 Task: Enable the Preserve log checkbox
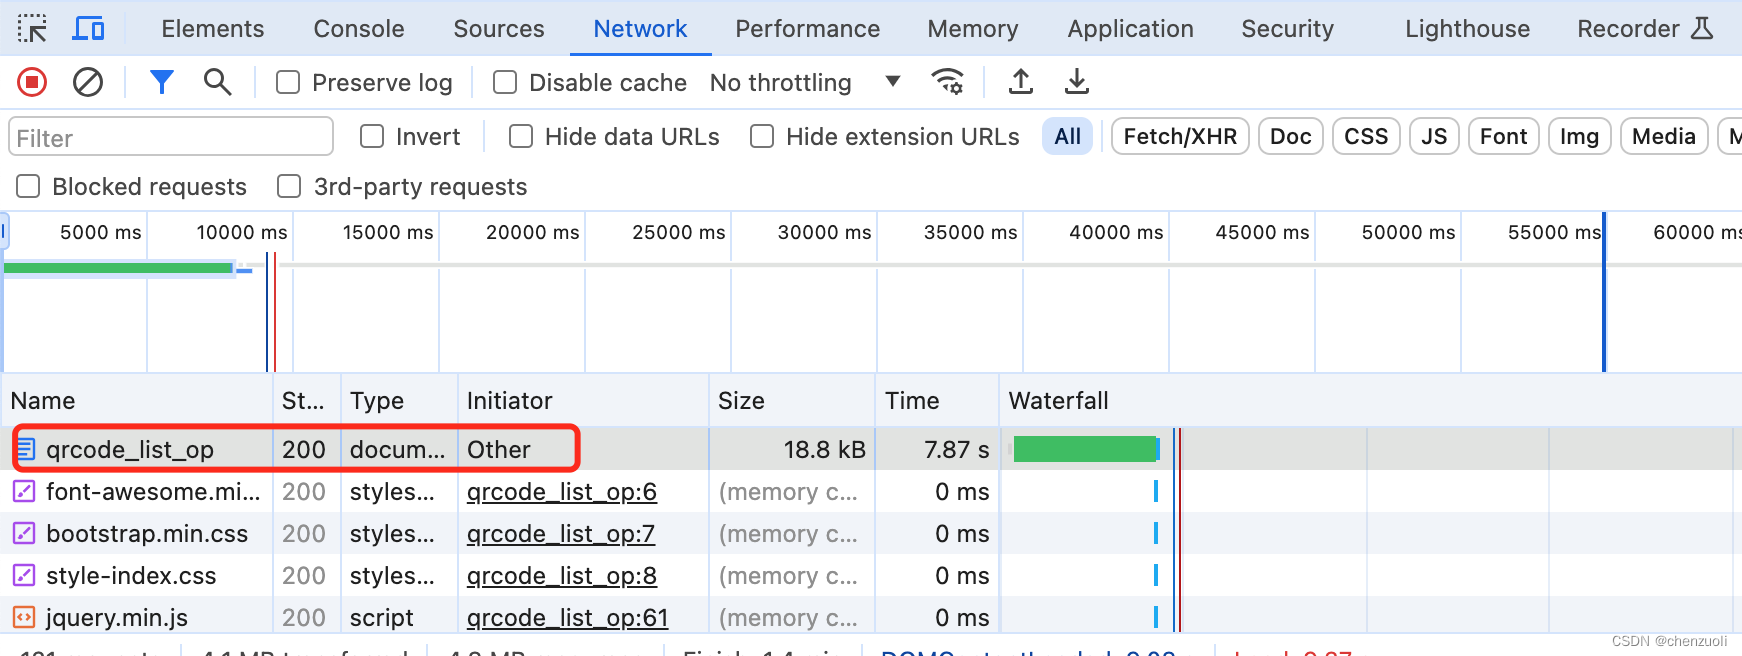[x=288, y=82]
